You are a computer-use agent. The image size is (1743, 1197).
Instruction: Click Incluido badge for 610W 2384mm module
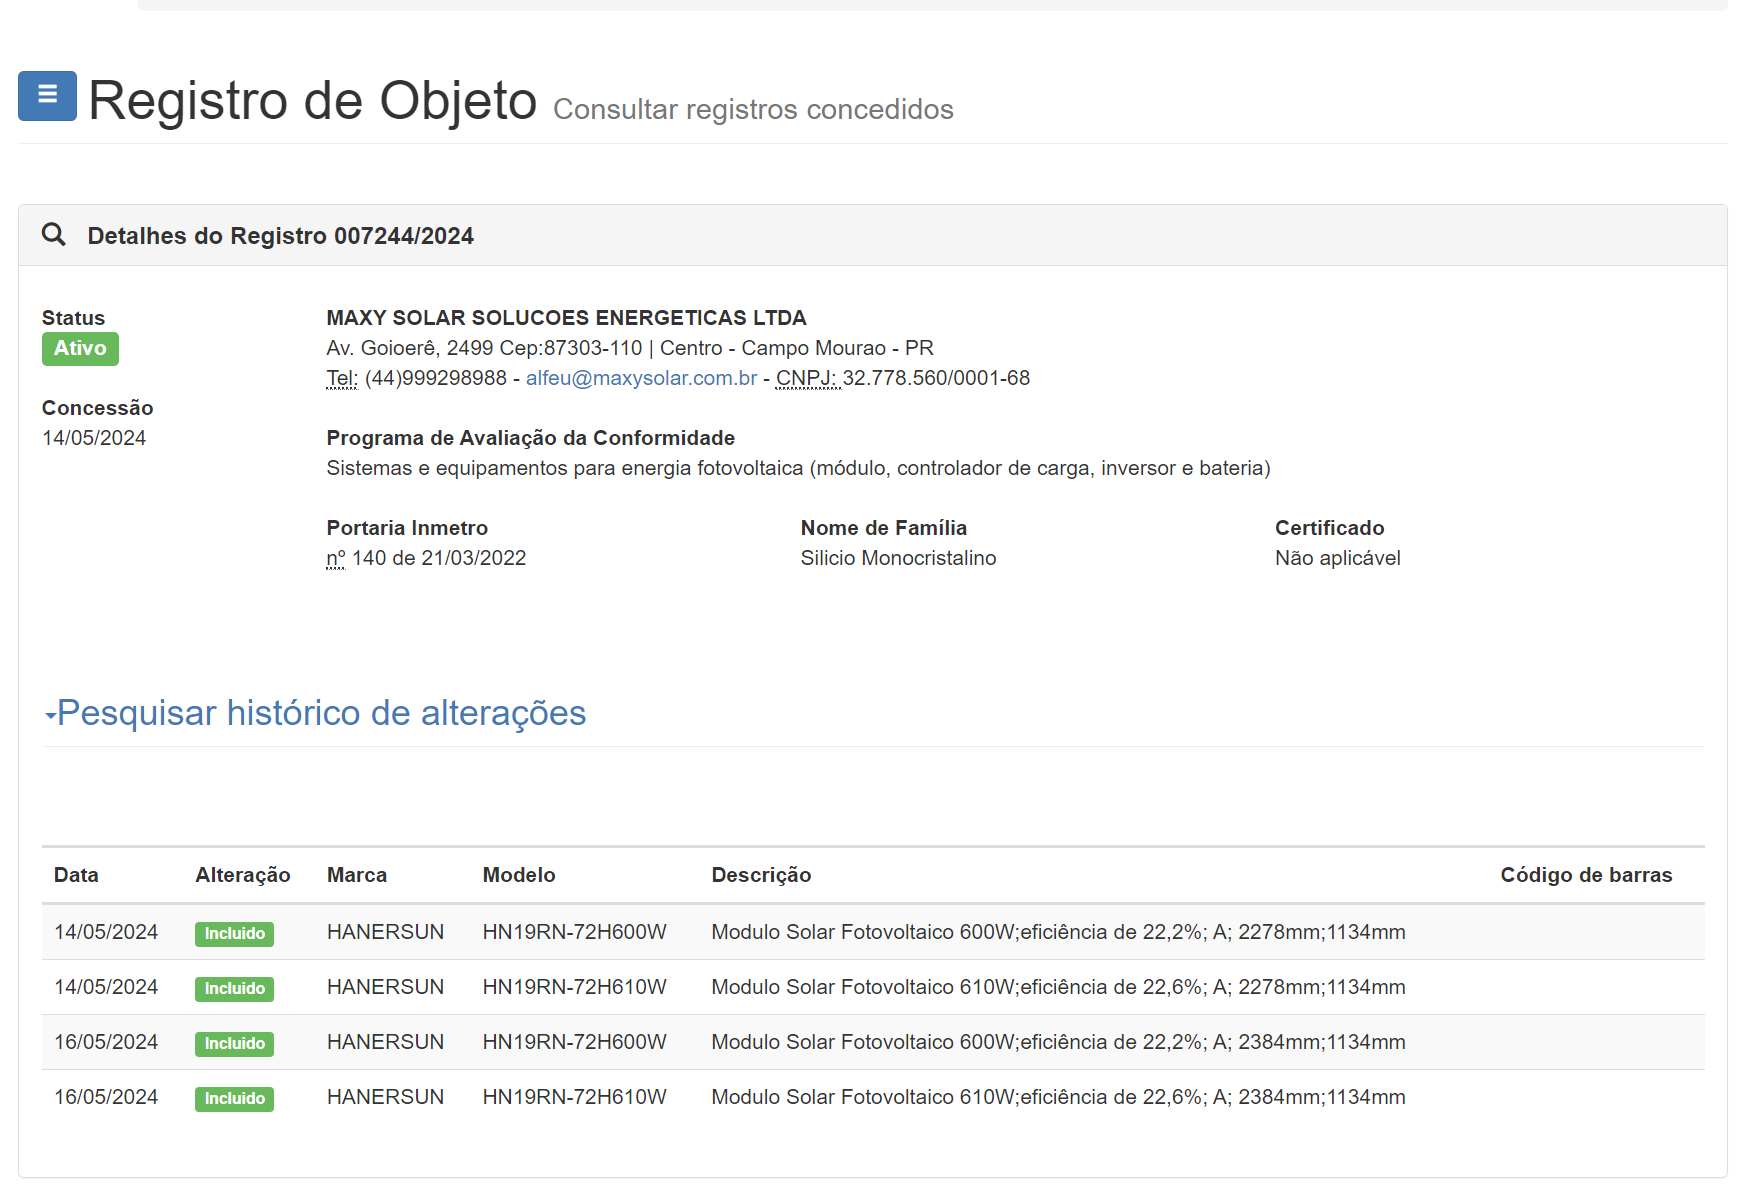pyautogui.click(x=234, y=1099)
